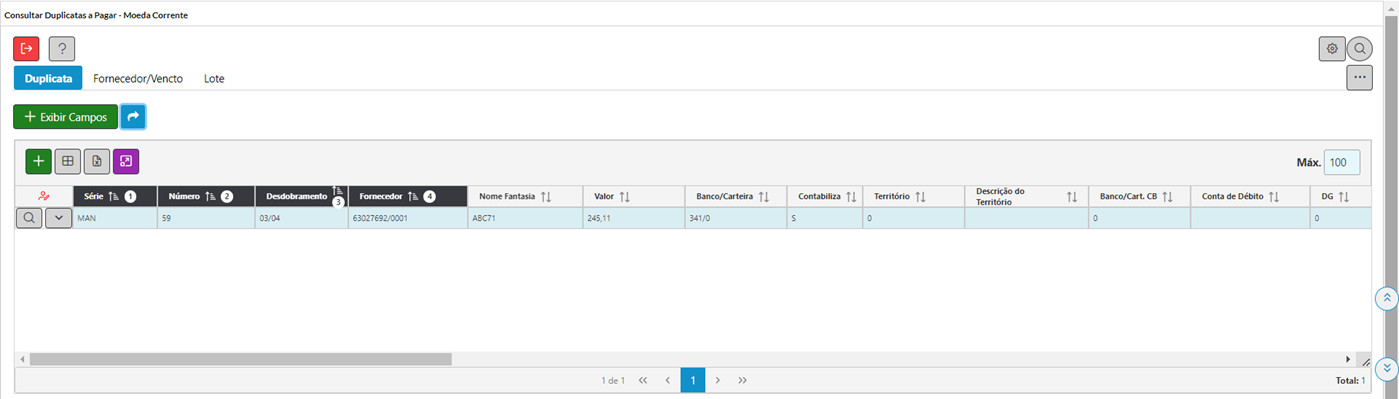Viewport: 1399px width, 399px height.
Task: Select the Duplicata tab
Action: [x=48, y=78]
